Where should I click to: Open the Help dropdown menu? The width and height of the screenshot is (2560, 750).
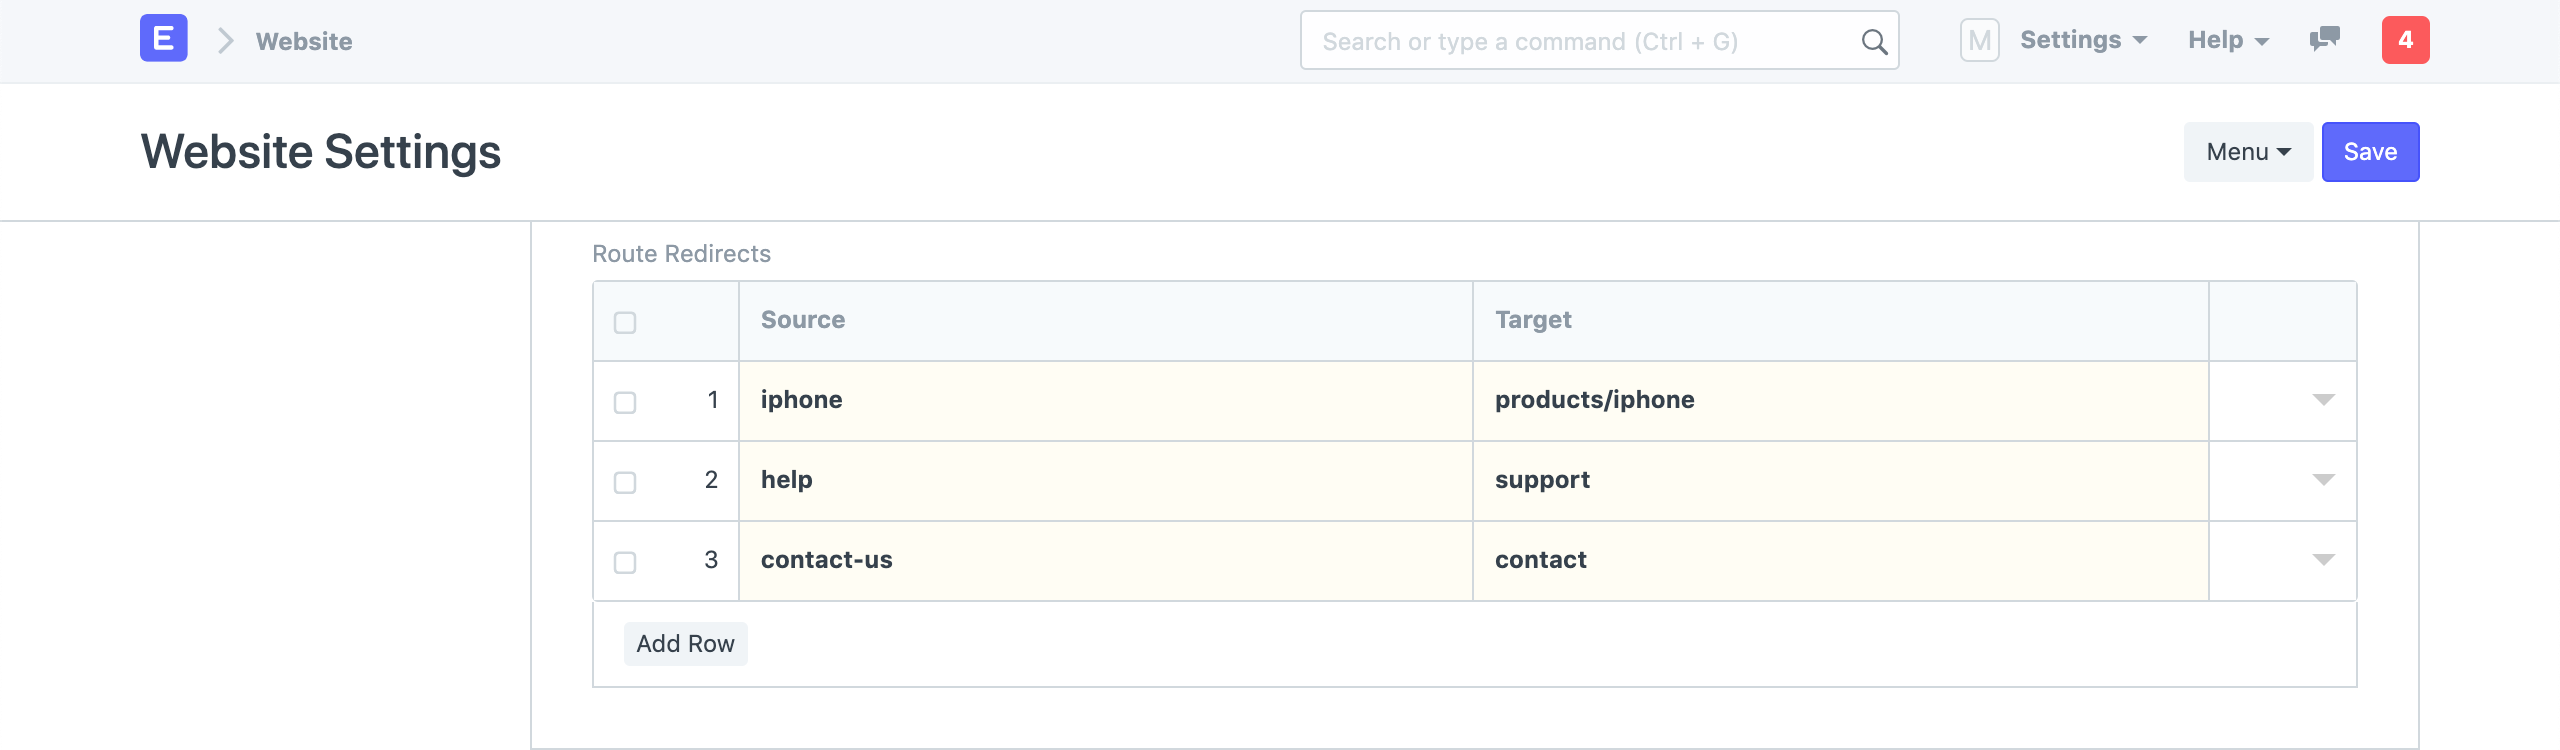pos(2228,40)
